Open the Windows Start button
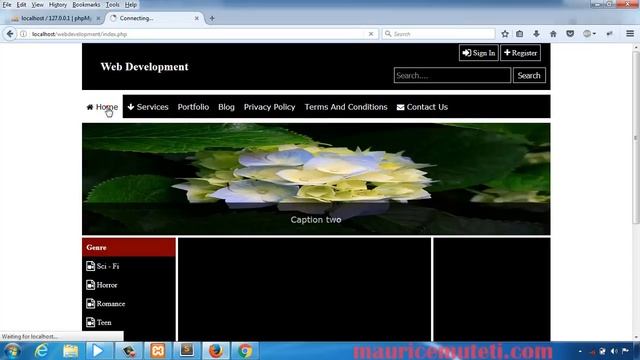This screenshot has height=360, width=640. pyautogui.click(x=12, y=351)
